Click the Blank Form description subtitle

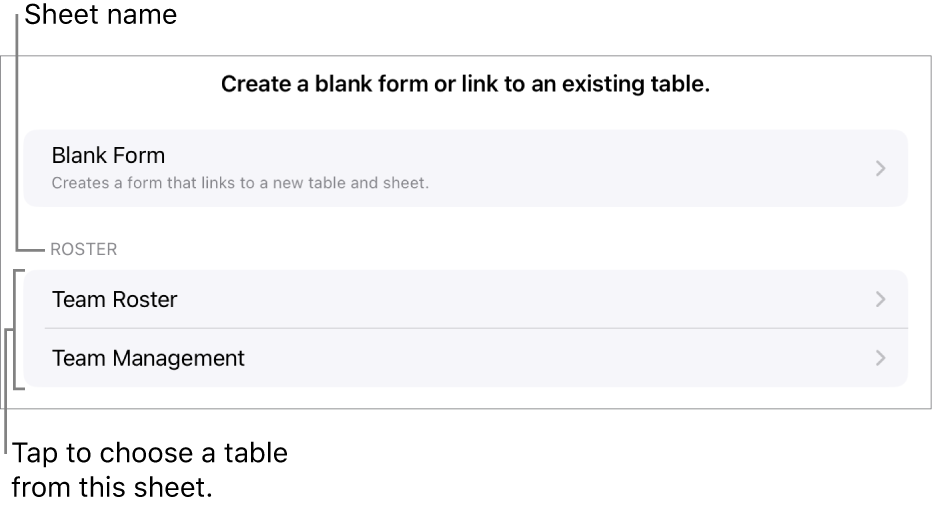coord(240,183)
